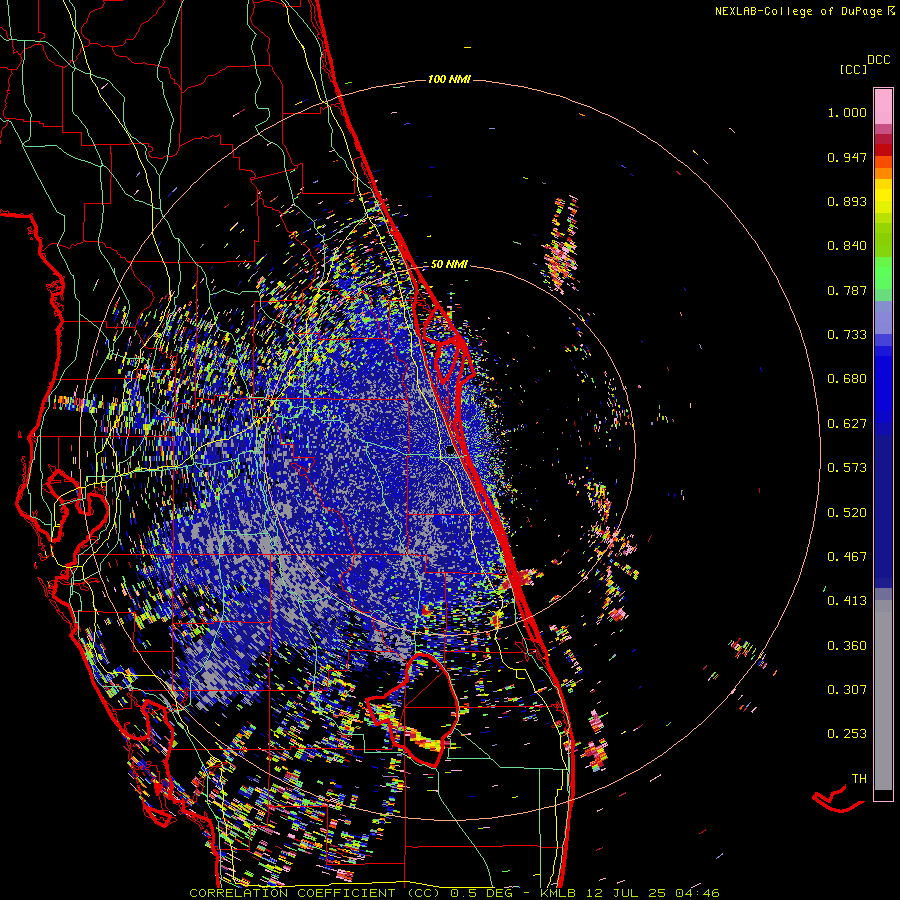Screen dimensions: 900x900
Task: Click the DCC label above the color scale
Action: pos(878,60)
